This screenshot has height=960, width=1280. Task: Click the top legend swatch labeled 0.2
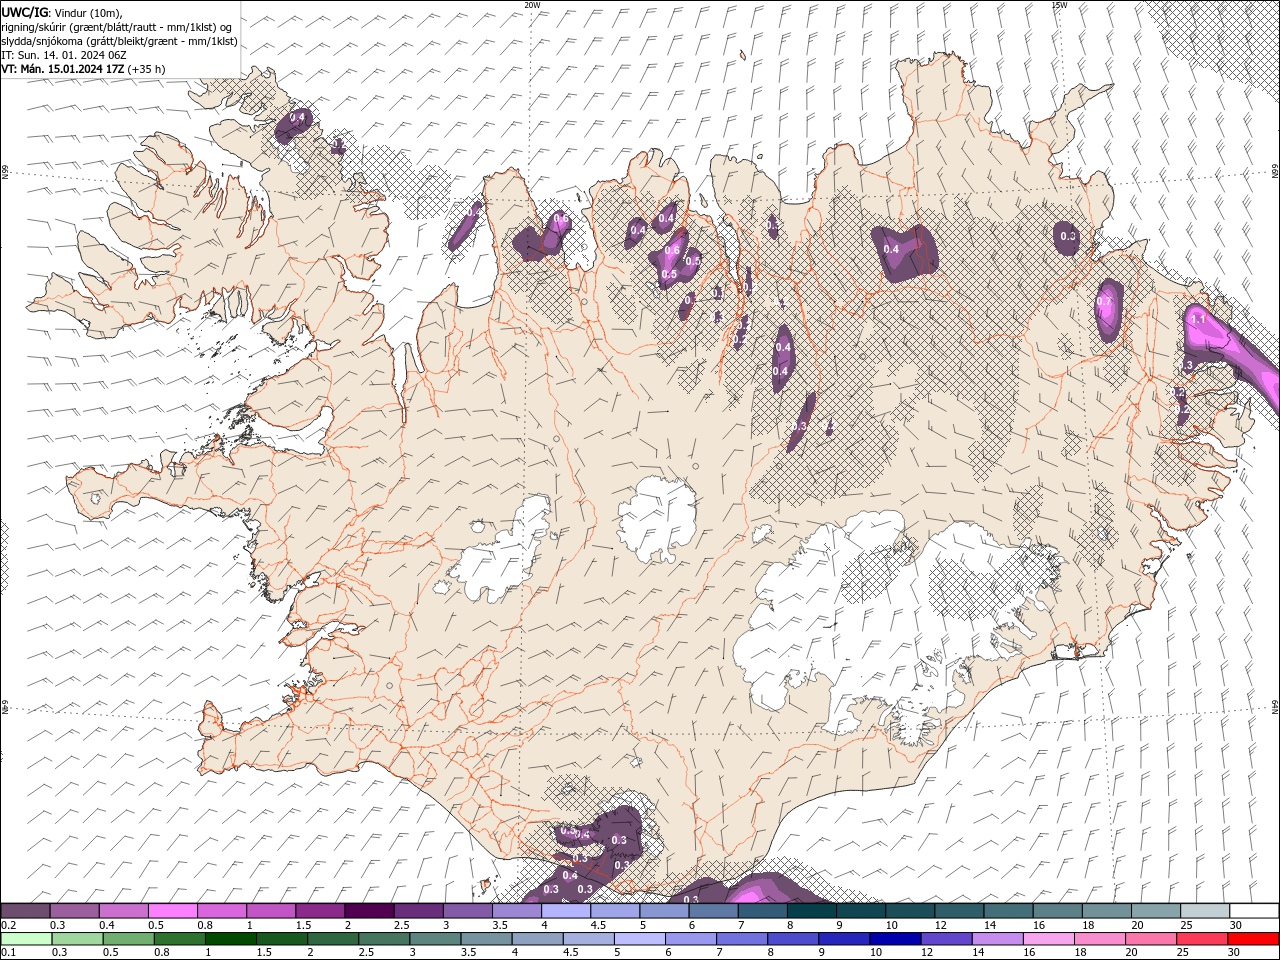point(26,911)
